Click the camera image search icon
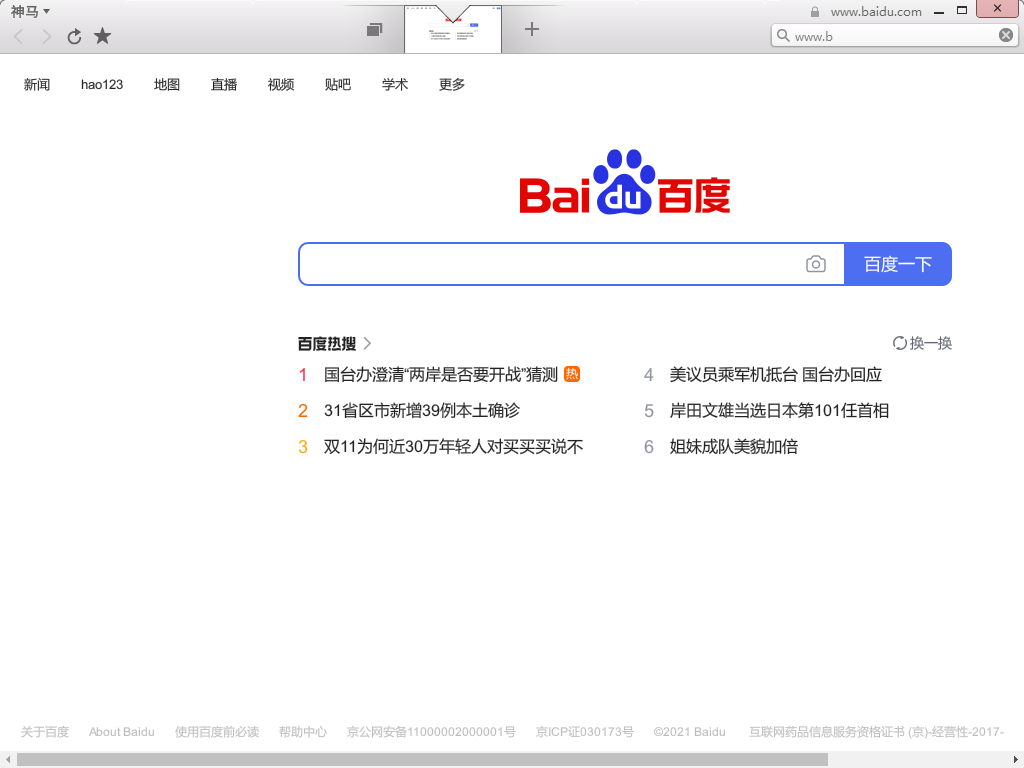Screen dimensions: 1024x768 pos(816,264)
